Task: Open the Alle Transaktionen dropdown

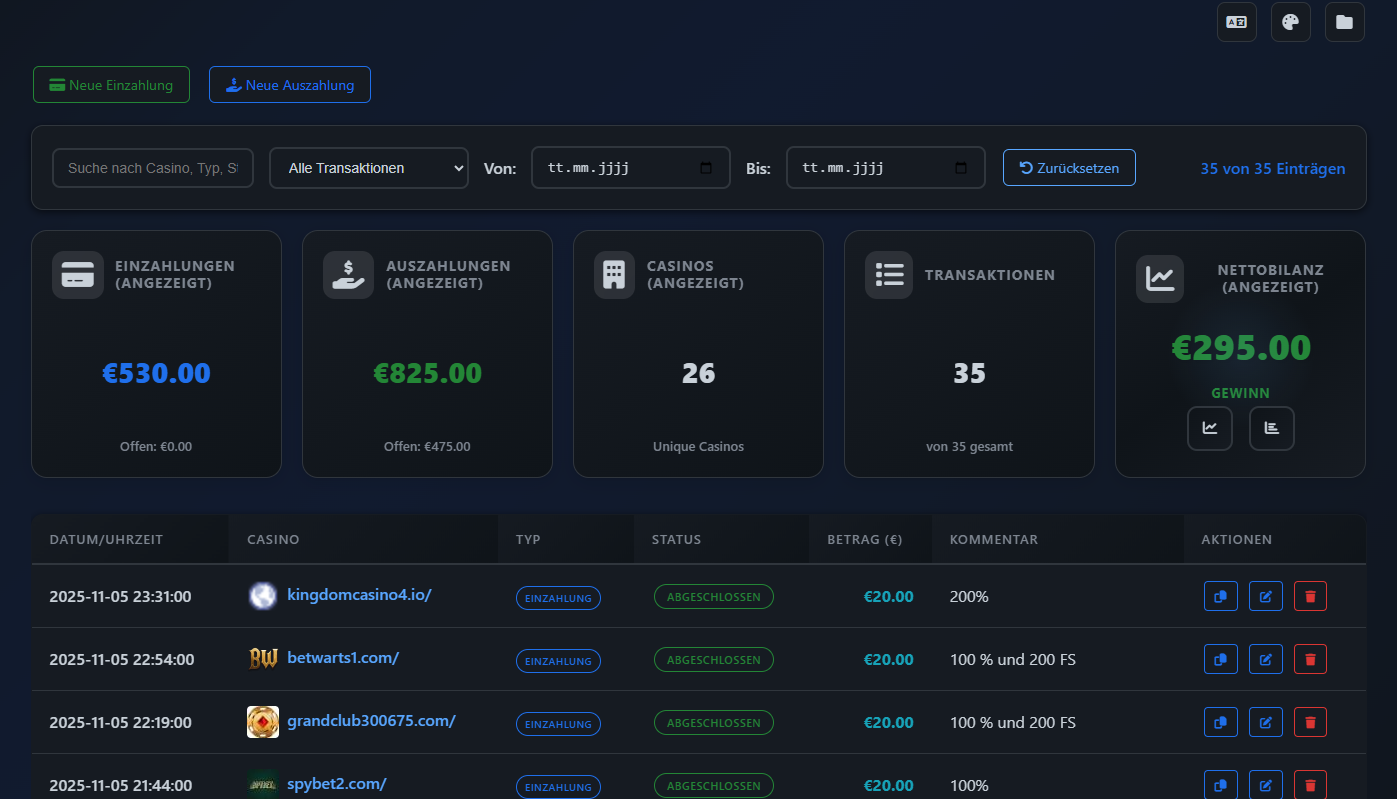Action: coord(368,167)
